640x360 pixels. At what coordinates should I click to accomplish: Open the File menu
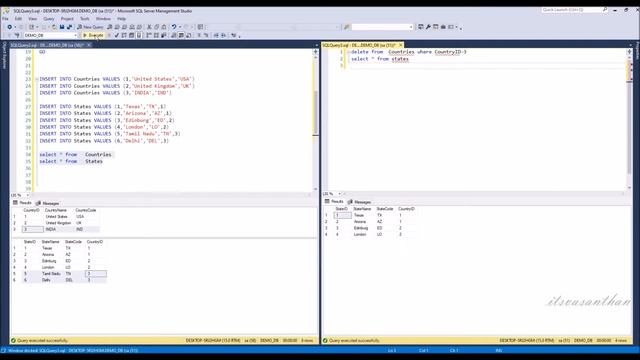pyautogui.click(x=5, y=19)
